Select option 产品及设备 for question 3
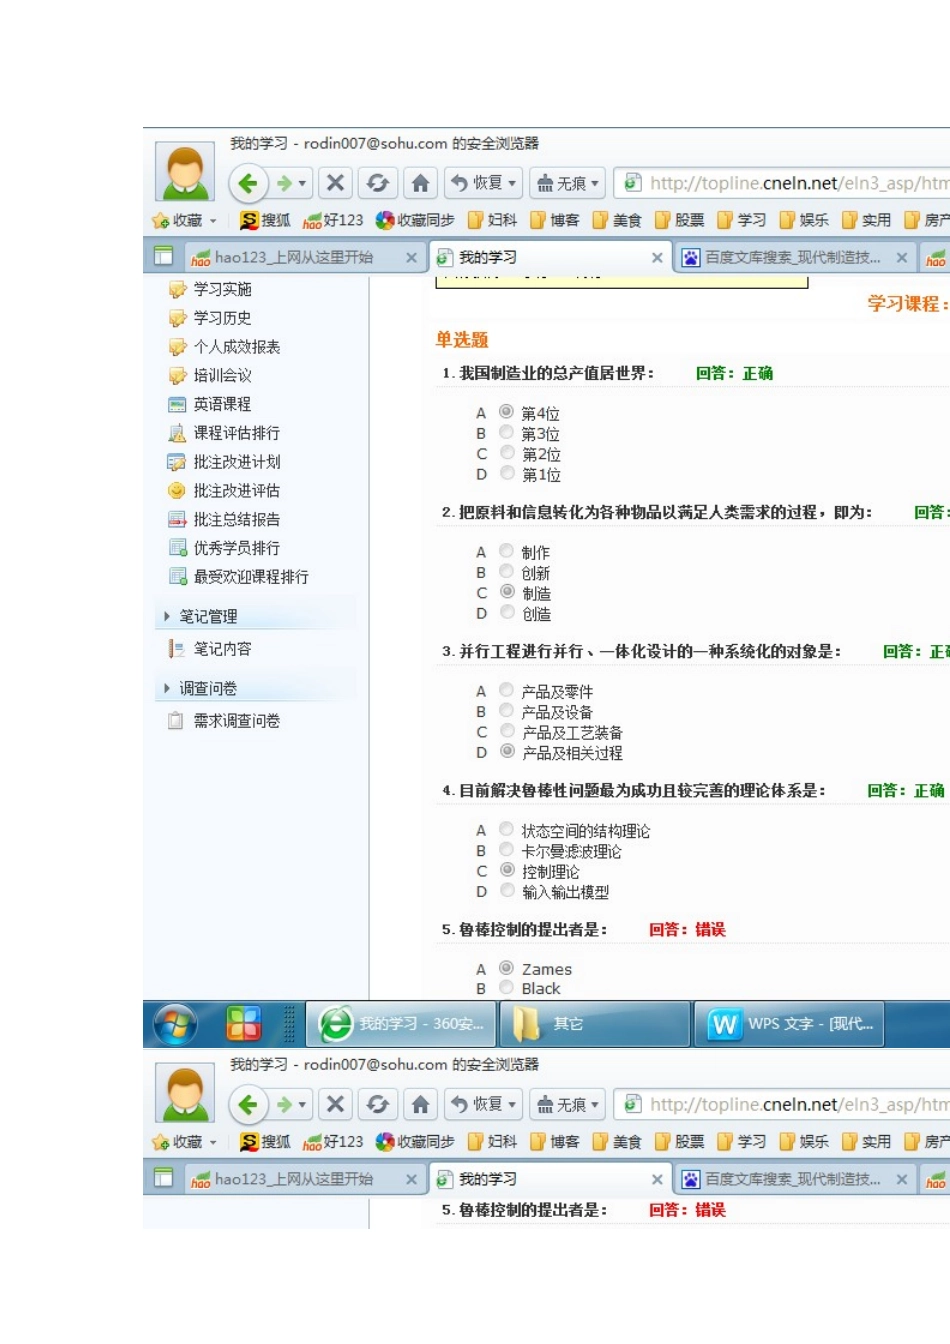Screen dimensions: 950x1344 point(507,711)
